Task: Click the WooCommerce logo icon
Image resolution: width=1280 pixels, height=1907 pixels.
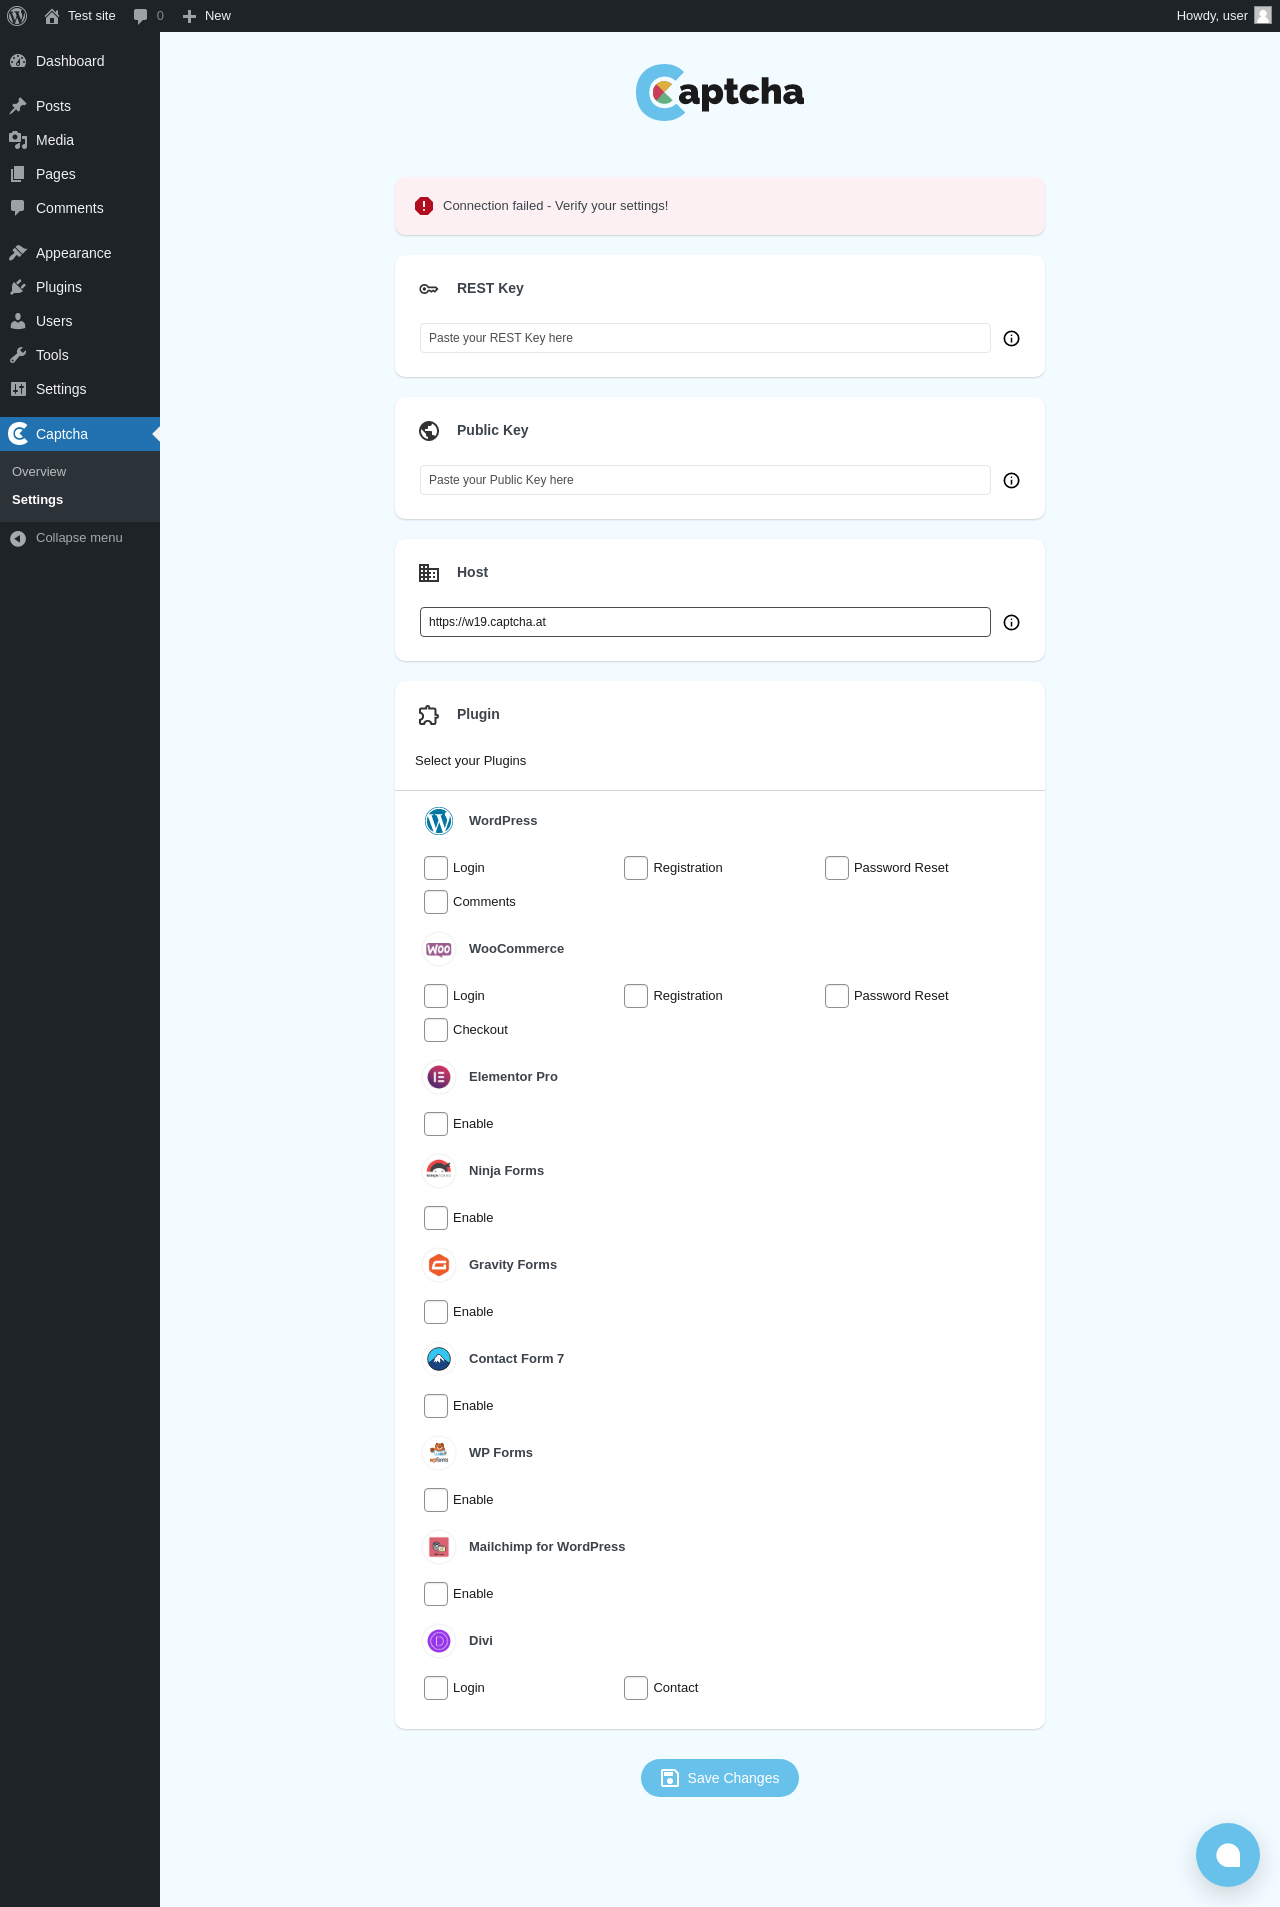Action: tap(439, 949)
